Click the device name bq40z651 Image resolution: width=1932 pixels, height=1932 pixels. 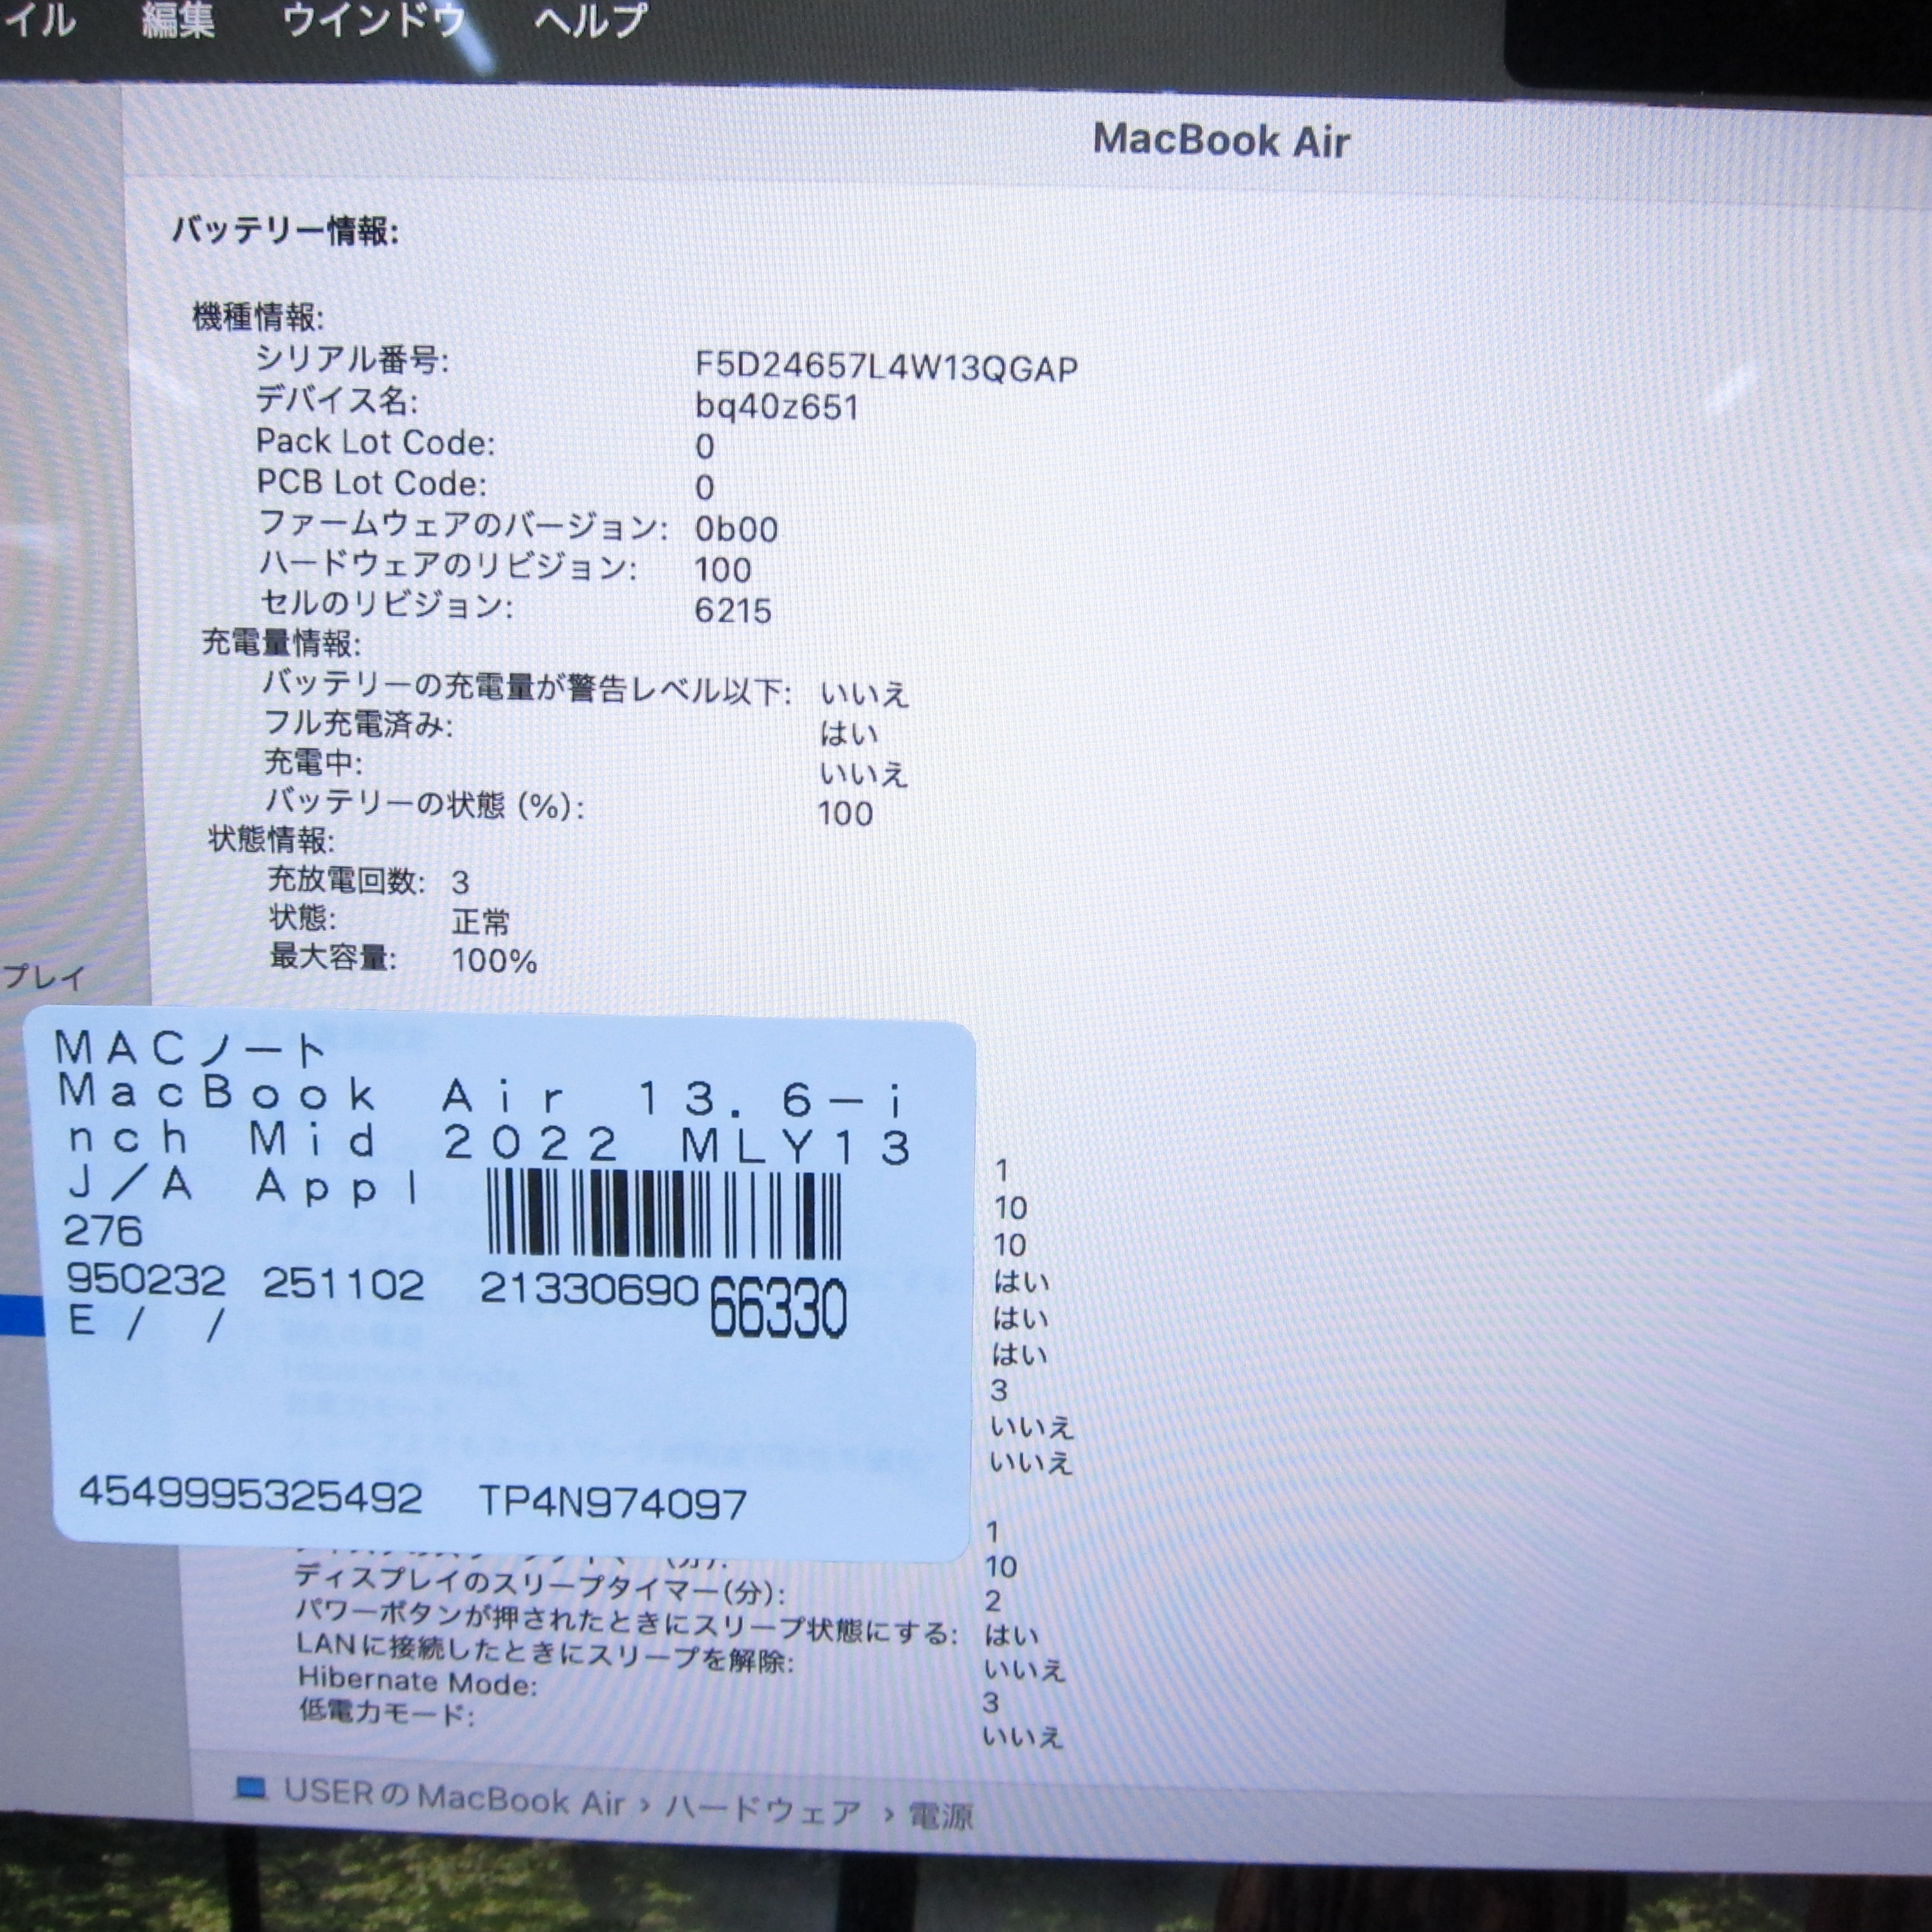(x=777, y=407)
